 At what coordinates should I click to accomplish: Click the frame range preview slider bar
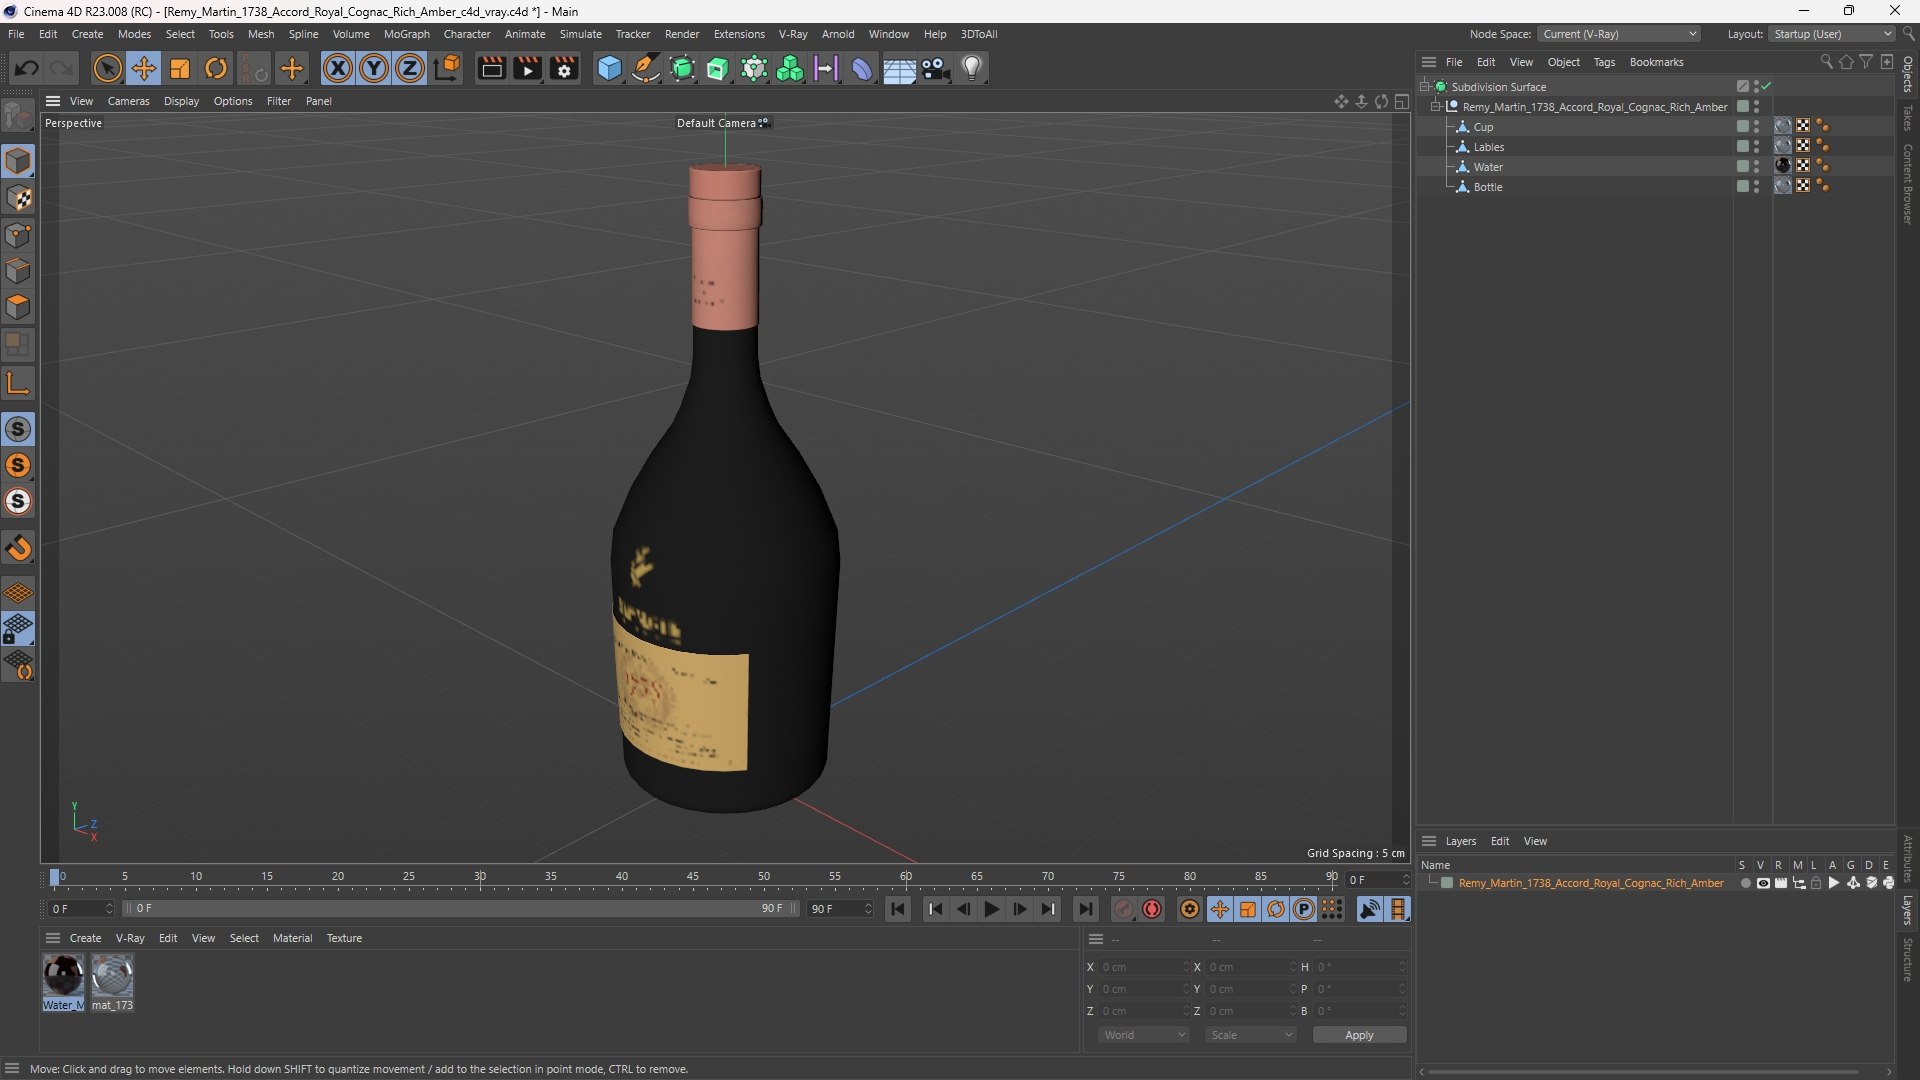pyautogui.click(x=460, y=908)
